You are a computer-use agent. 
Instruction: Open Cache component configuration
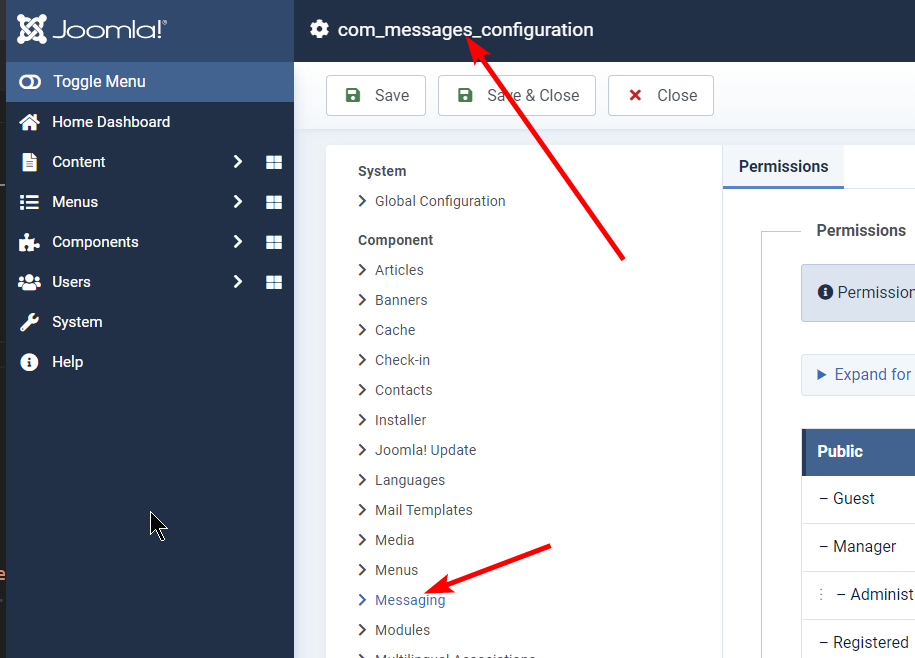click(395, 330)
